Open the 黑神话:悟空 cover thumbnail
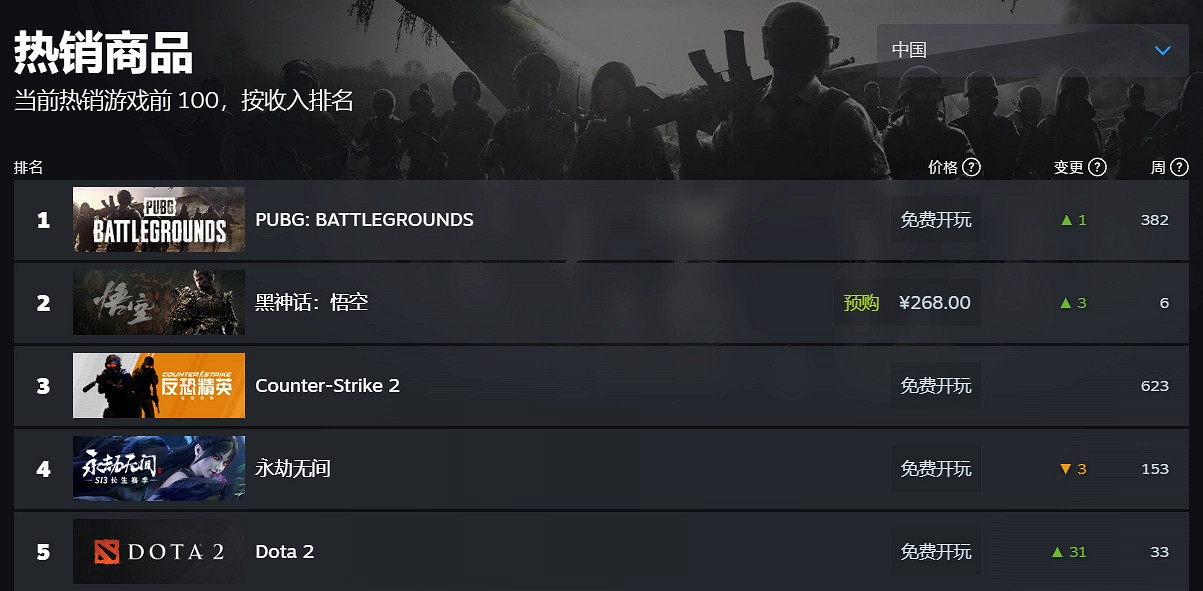The image size is (1203, 591). point(159,302)
